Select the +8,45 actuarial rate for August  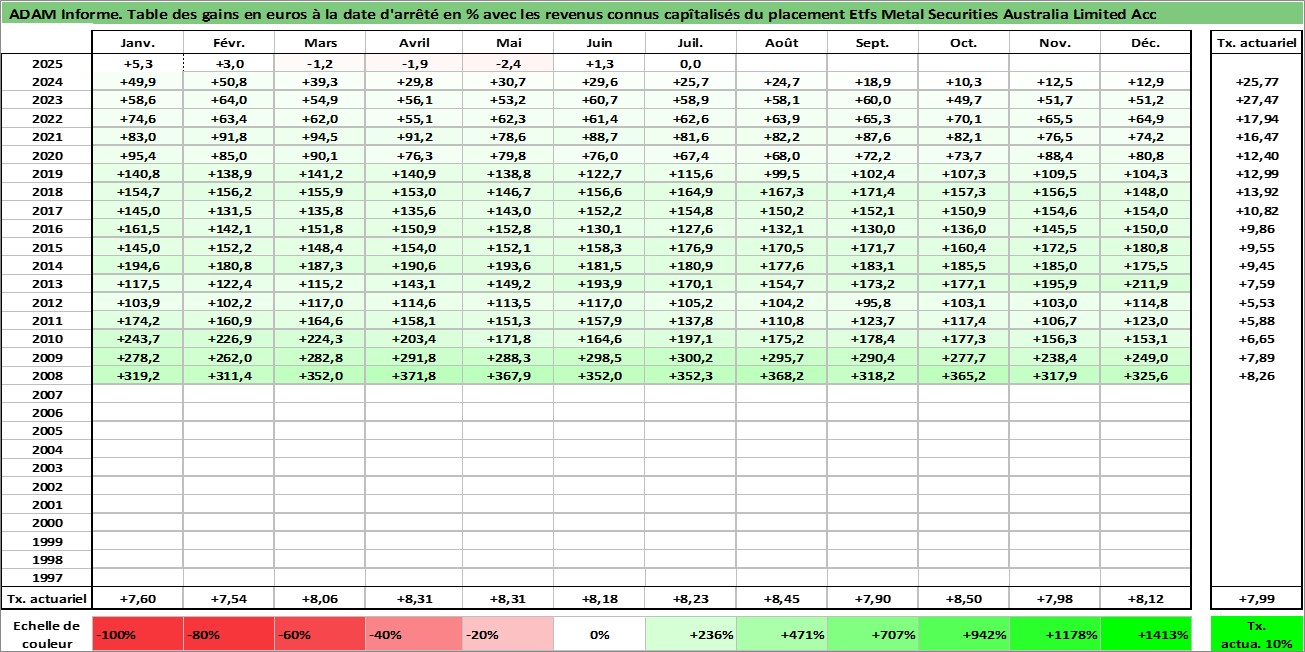[x=782, y=599]
